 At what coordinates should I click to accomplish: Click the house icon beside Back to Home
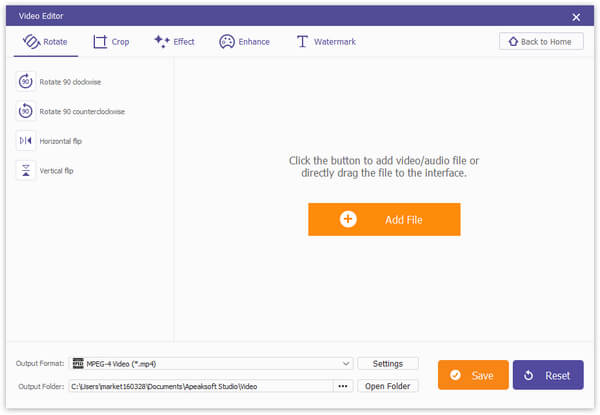(x=513, y=41)
